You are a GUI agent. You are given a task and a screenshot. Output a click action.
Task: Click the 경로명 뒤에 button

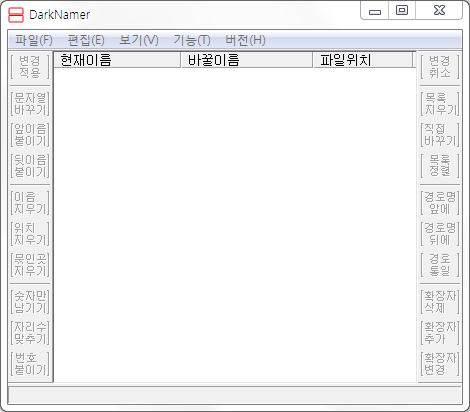pyautogui.click(x=440, y=234)
